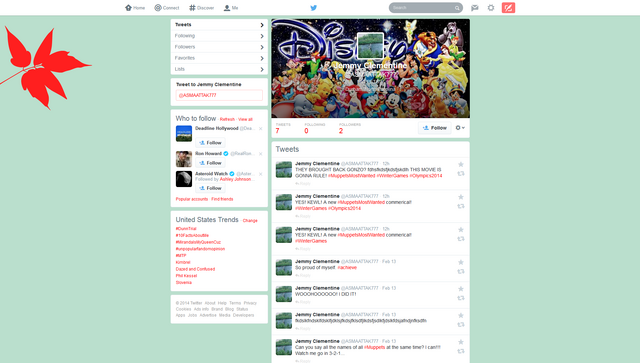The image size is (640, 363).
Task: Open user actions gear dropdown beside Follow
Action: click(460, 128)
